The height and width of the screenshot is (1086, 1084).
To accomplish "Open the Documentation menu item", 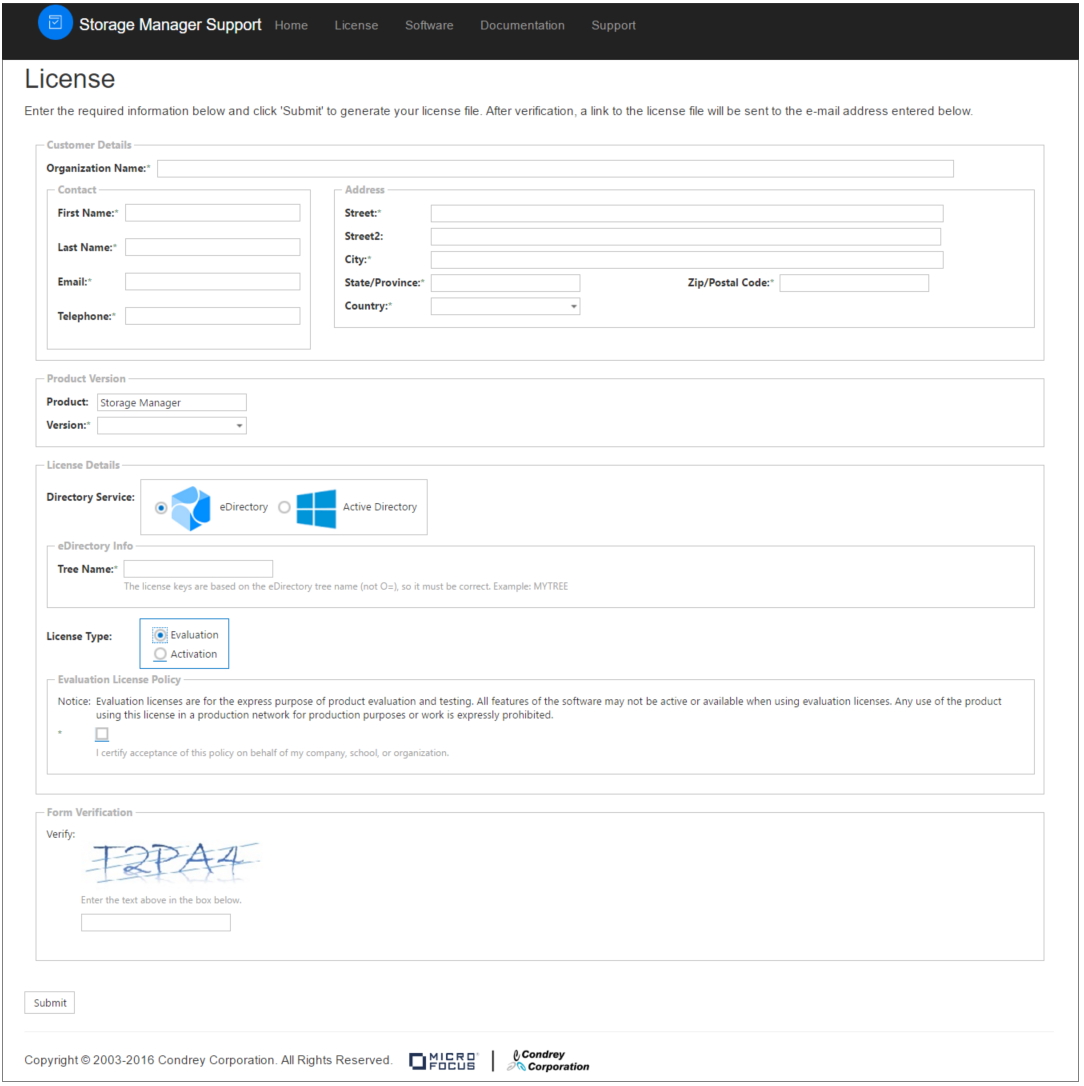I will [522, 26].
